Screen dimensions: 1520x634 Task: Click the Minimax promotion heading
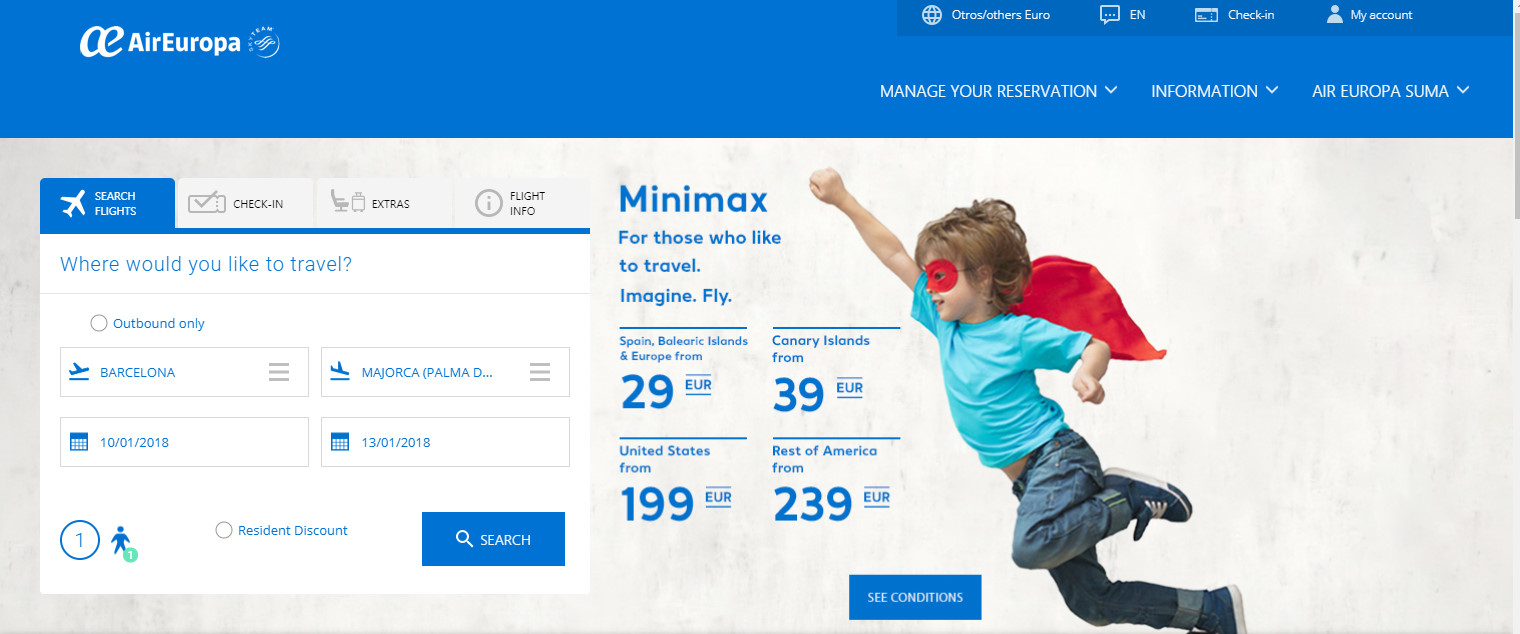(x=693, y=200)
